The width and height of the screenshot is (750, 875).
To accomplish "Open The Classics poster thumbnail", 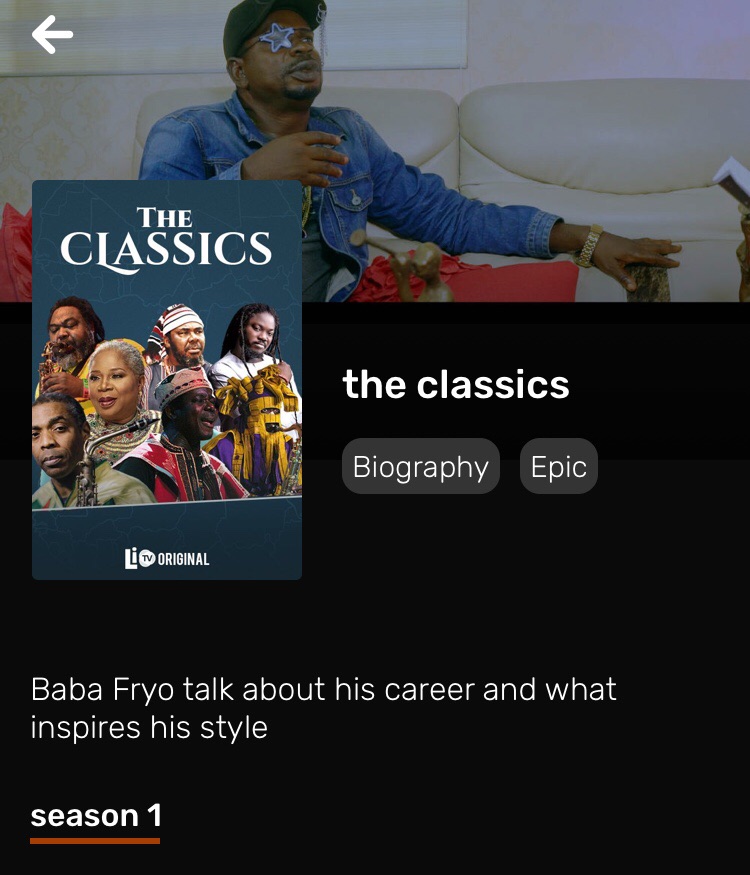I will (167, 379).
